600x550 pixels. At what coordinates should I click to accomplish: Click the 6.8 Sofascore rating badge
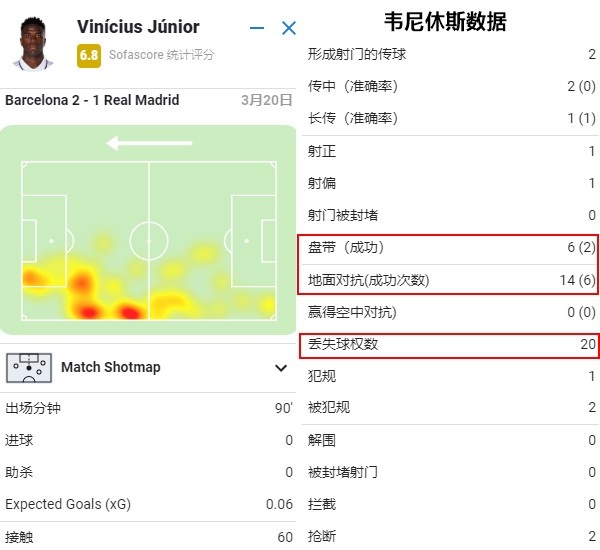pos(89,56)
